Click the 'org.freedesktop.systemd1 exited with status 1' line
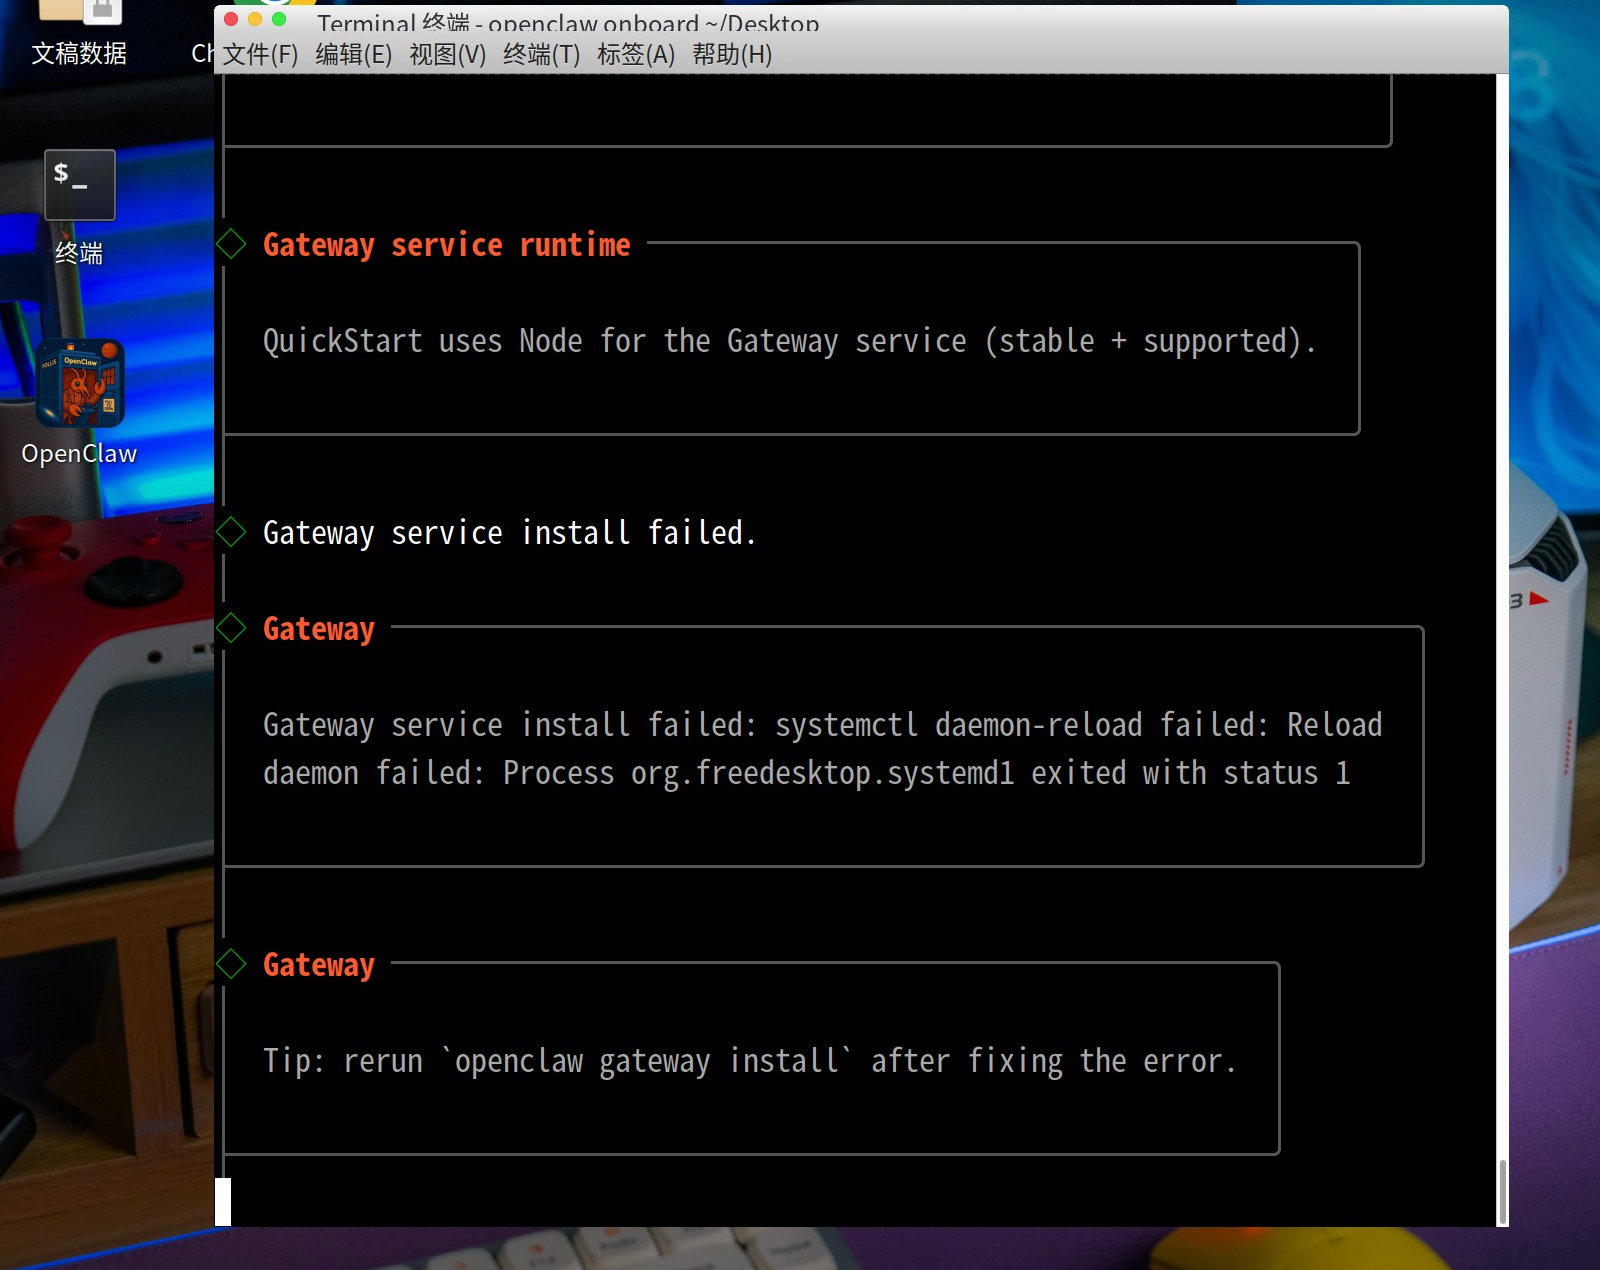 pos(807,773)
